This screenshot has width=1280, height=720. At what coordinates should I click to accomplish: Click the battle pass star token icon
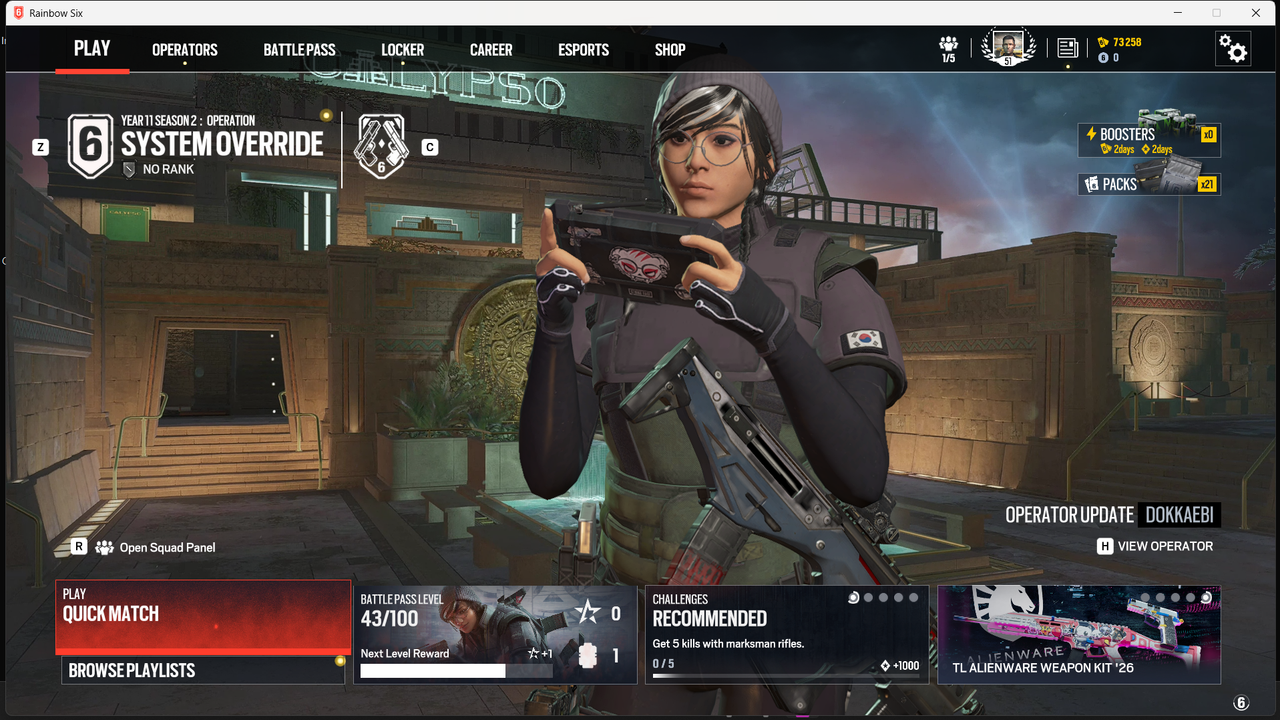588,613
